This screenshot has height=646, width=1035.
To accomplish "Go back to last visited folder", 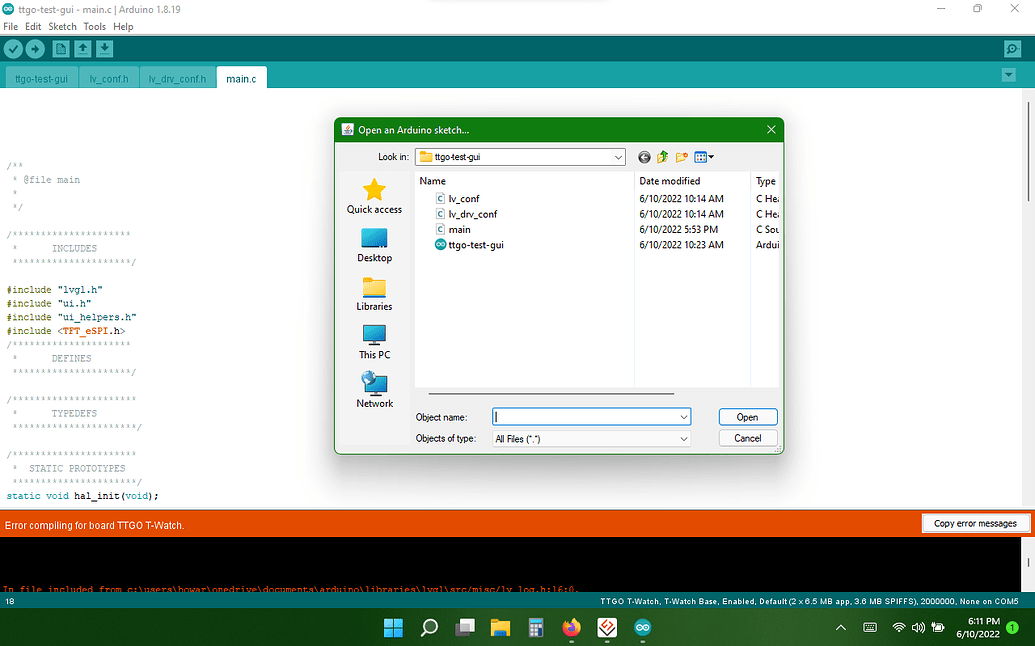I will pos(644,157).
